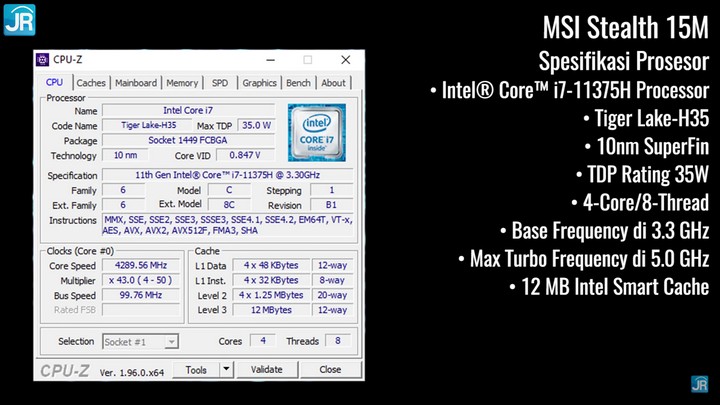Switch to the Memory tab
Viewport: 720px width, 405px height.
182,83
